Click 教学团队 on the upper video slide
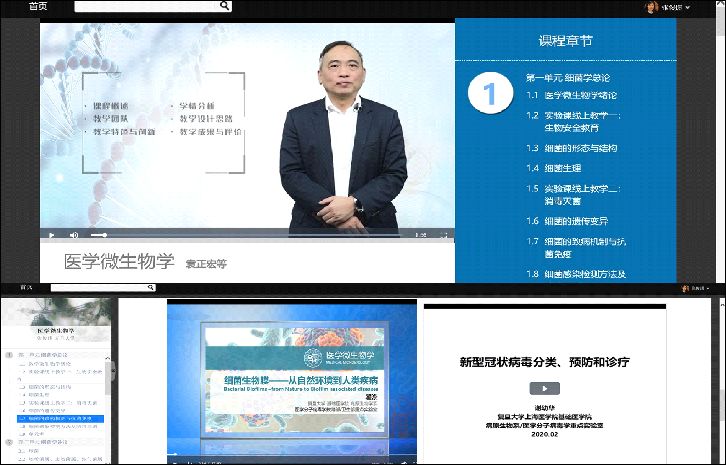 [111, 119]
